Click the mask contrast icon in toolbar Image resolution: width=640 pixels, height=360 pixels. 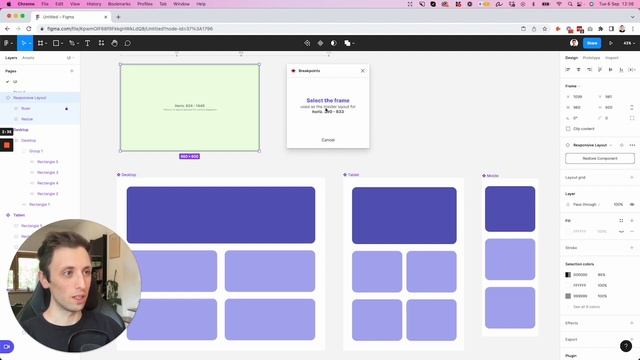pyautogui.click(x=334, y=43)
